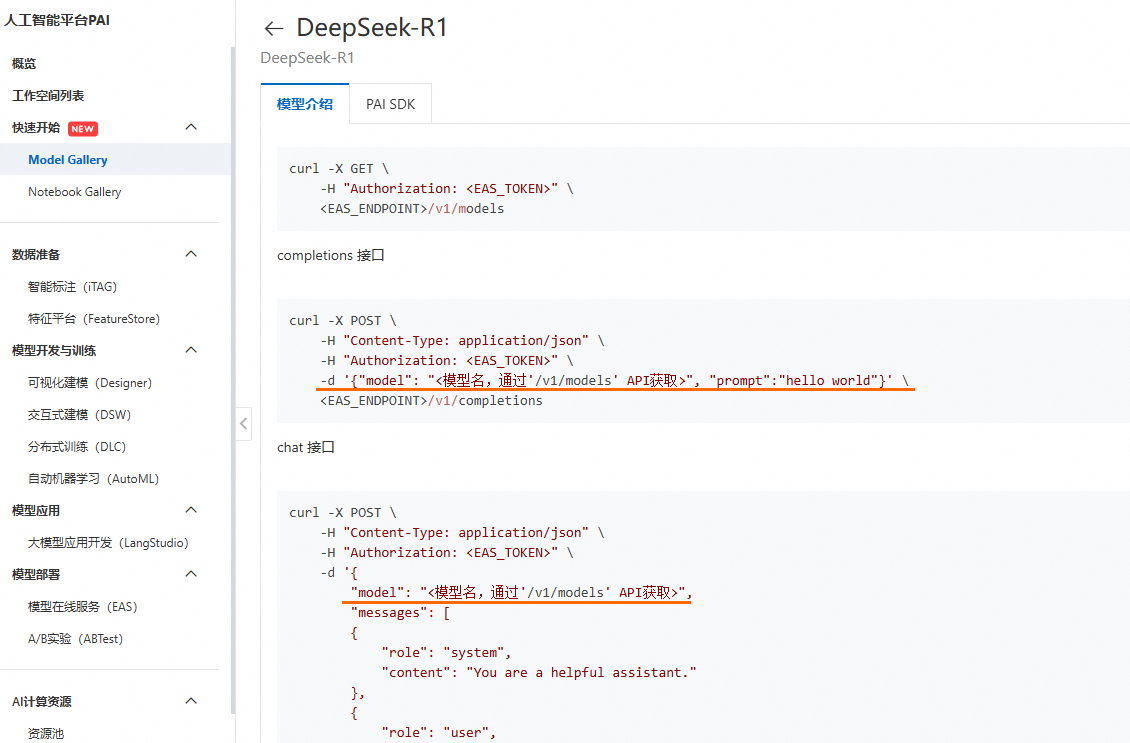Collapse the 模型应用 section chevron
The width and height of the screenshot is (1130, 743).
(192, 510)
